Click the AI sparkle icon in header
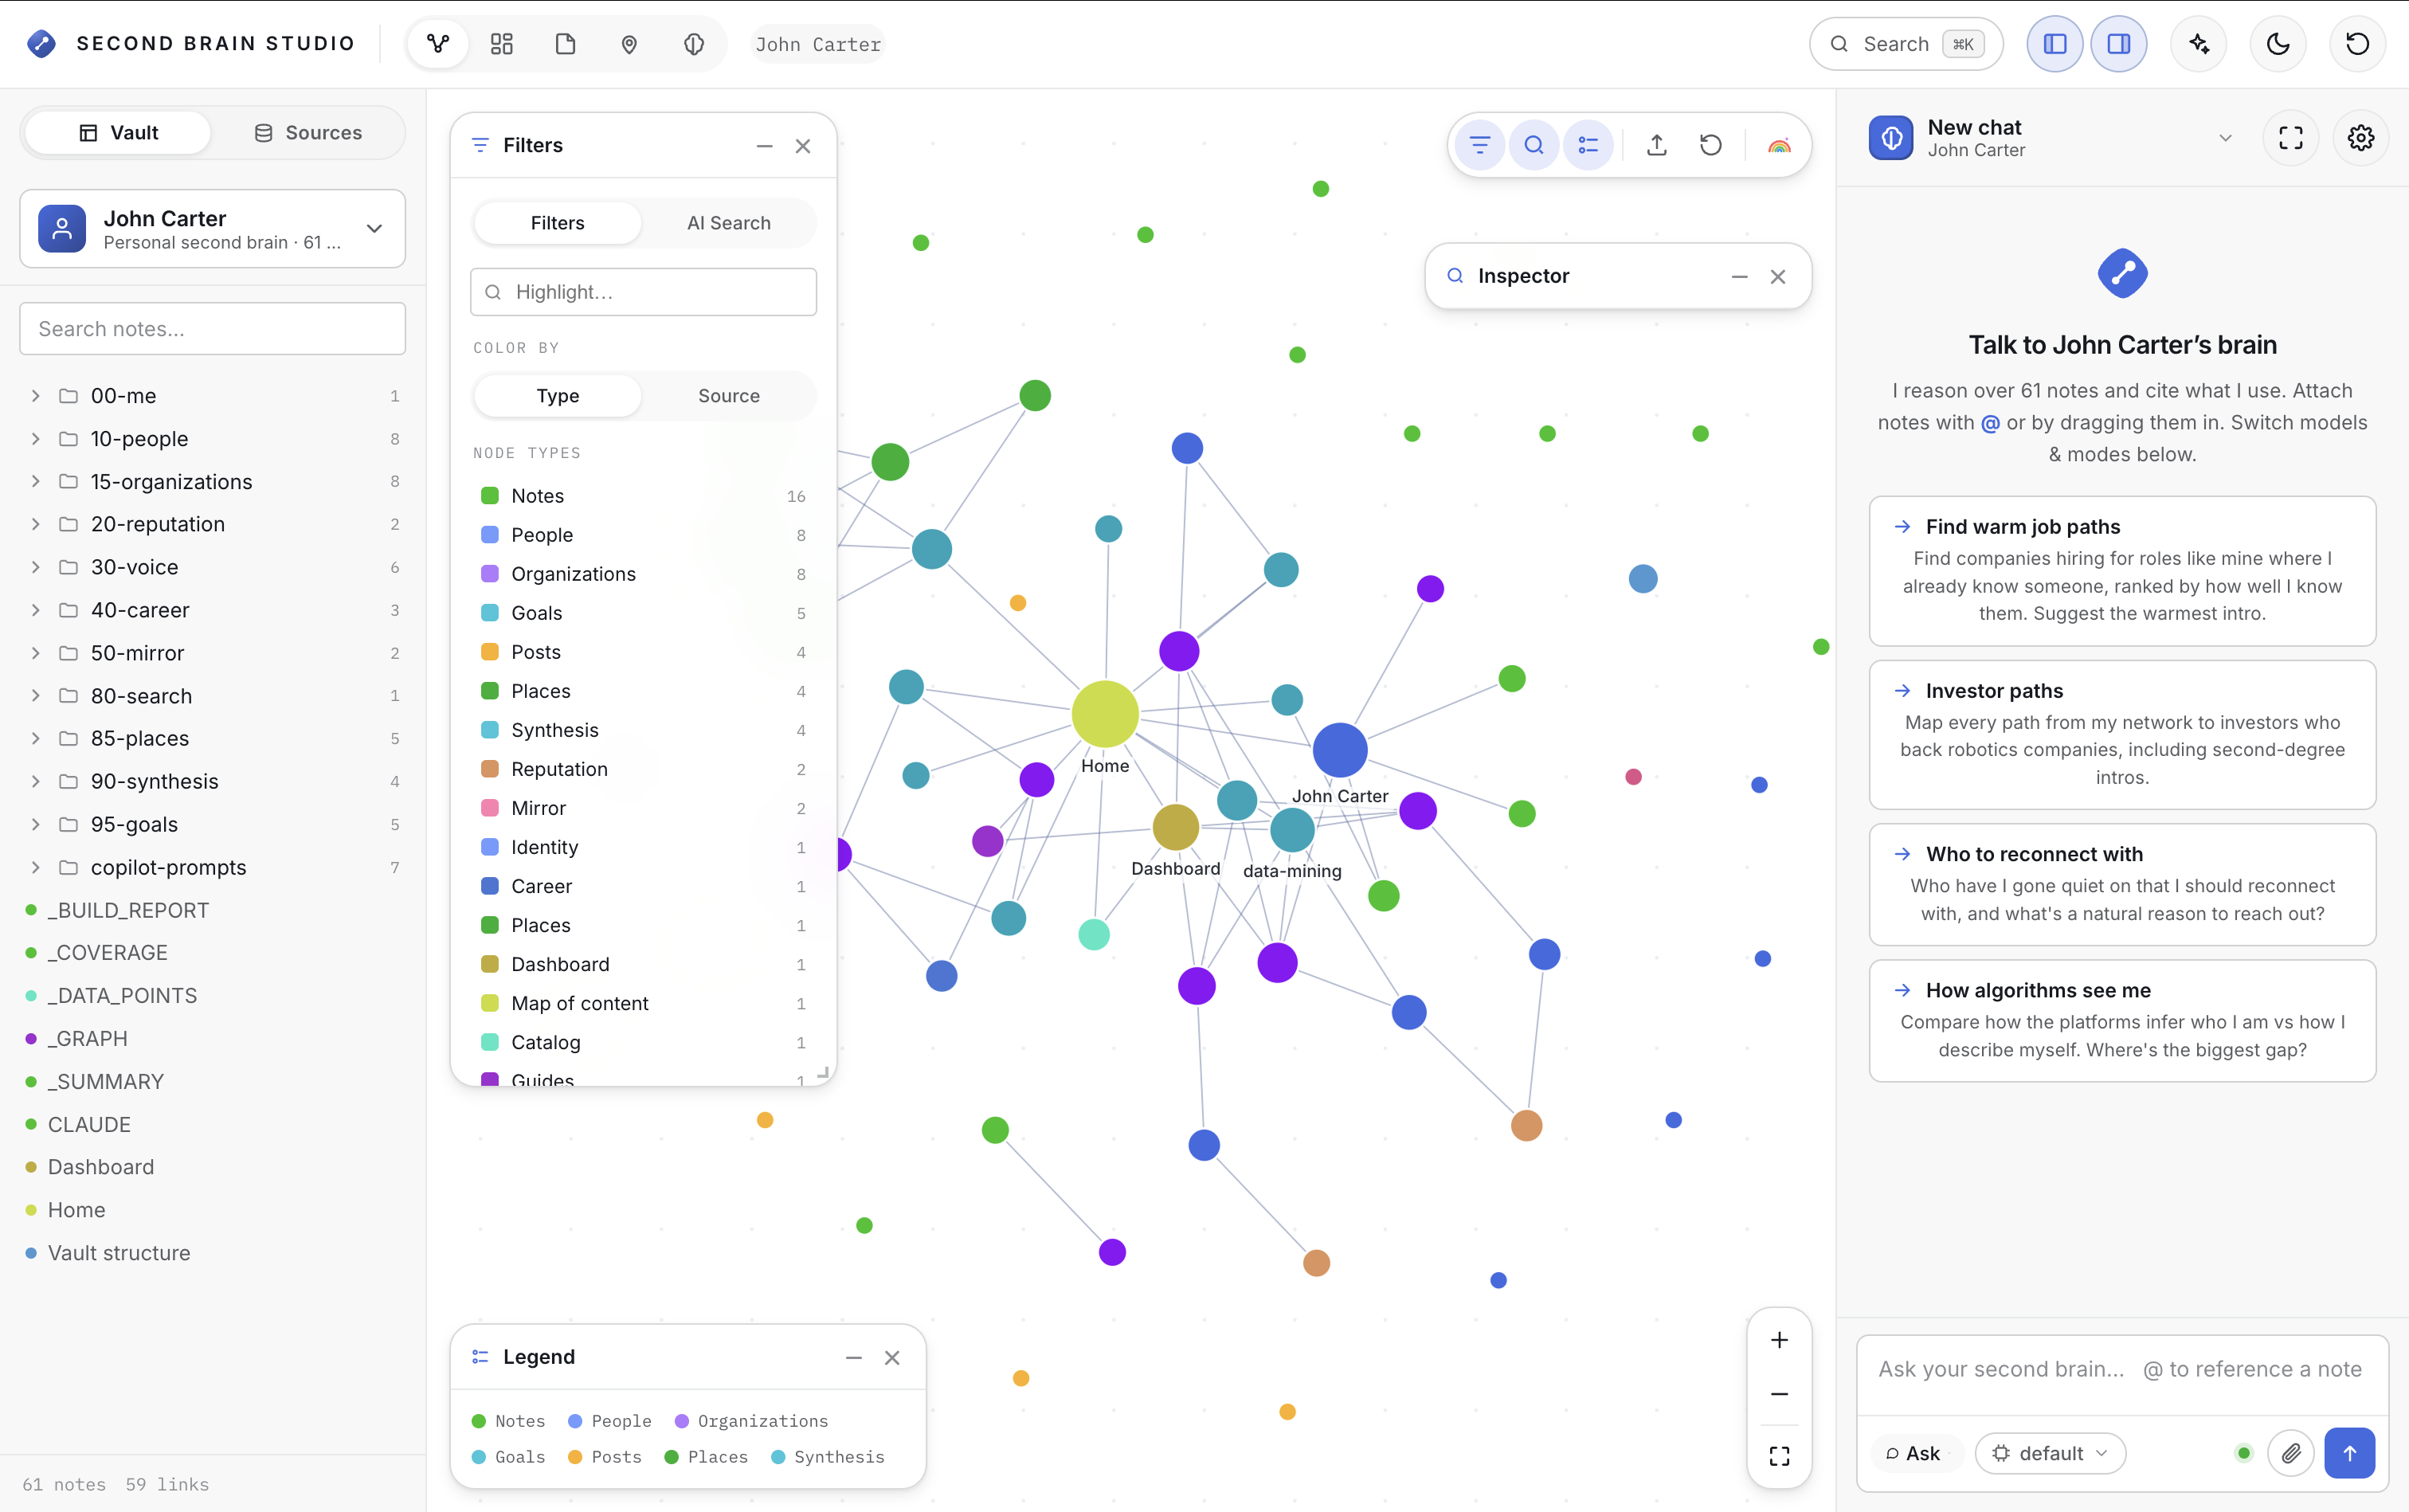 pos(2199,44)
